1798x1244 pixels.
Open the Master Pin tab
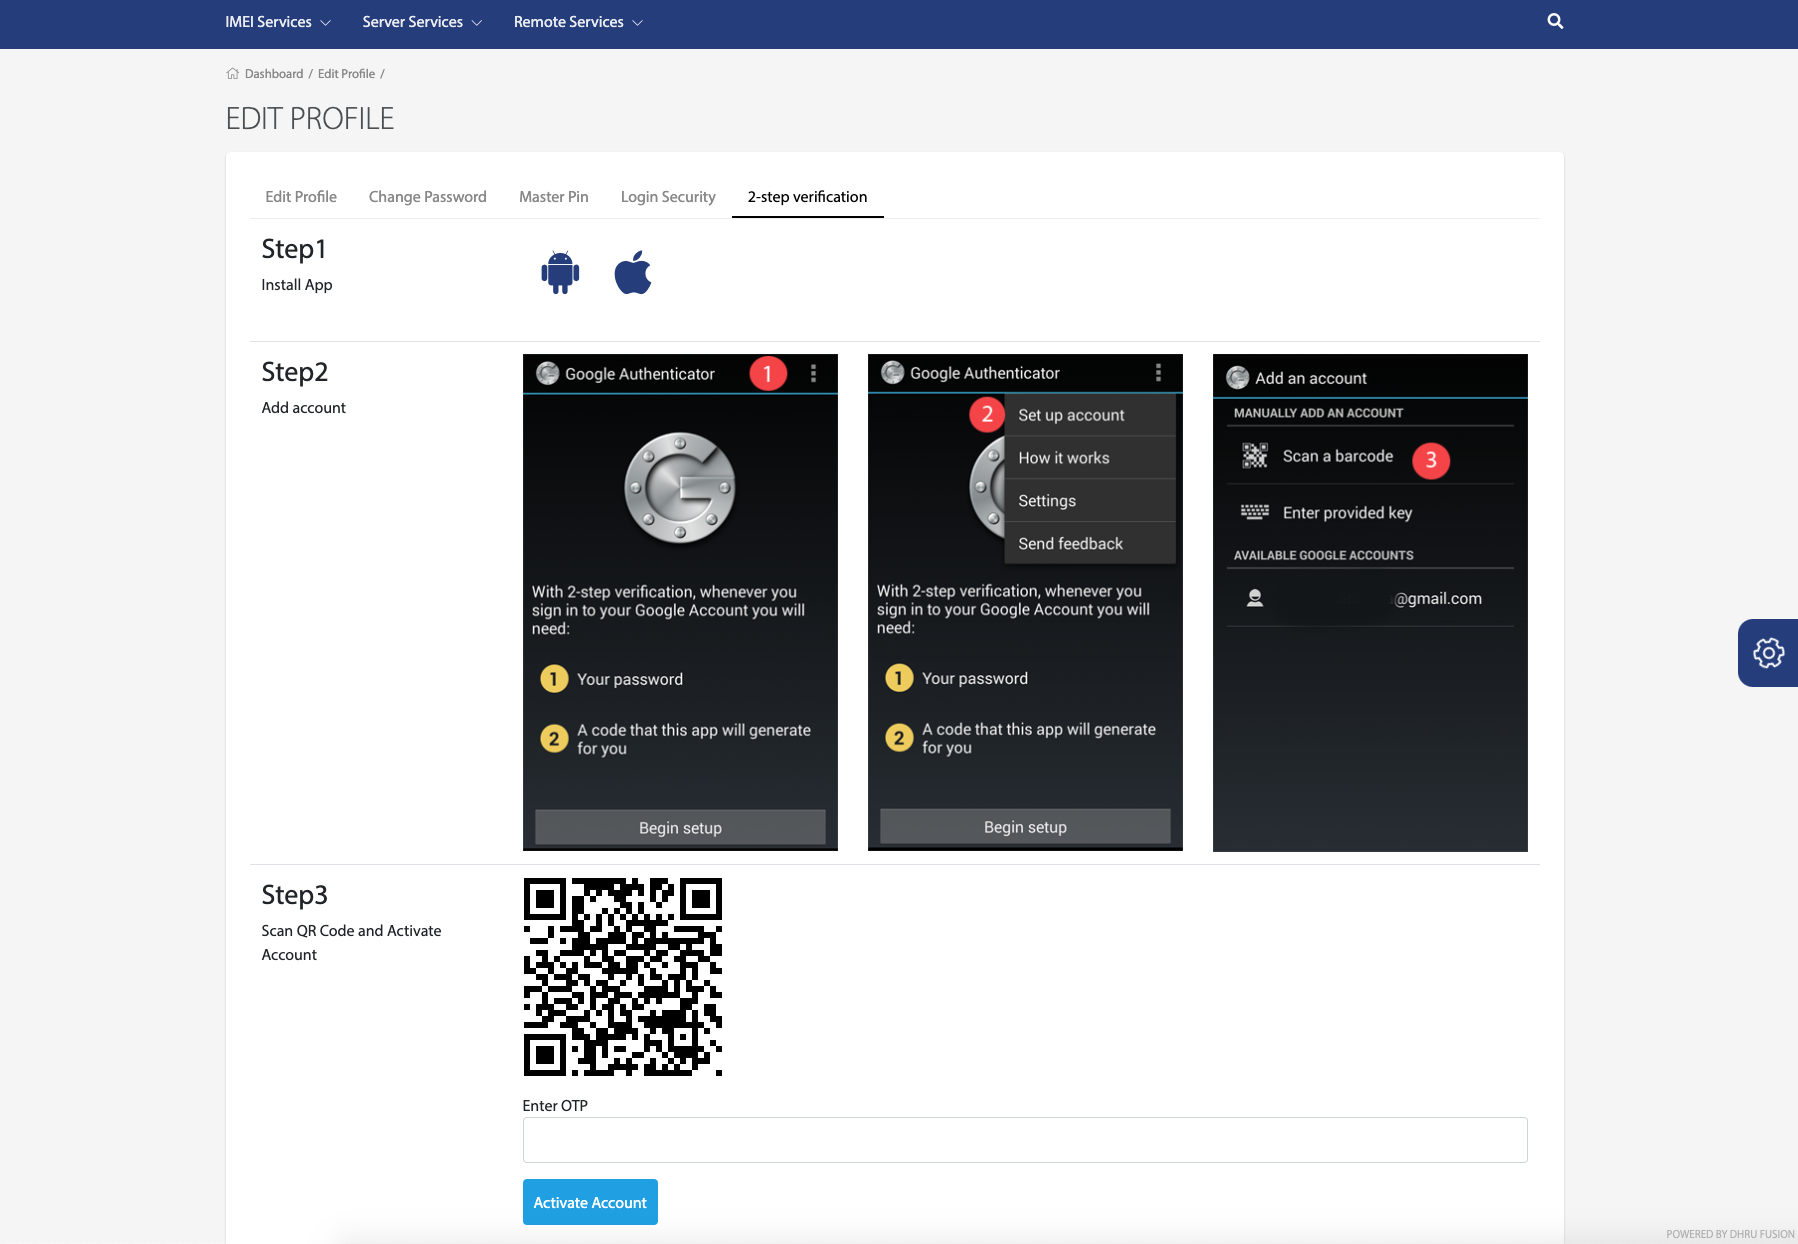click(x=553, y=197)
